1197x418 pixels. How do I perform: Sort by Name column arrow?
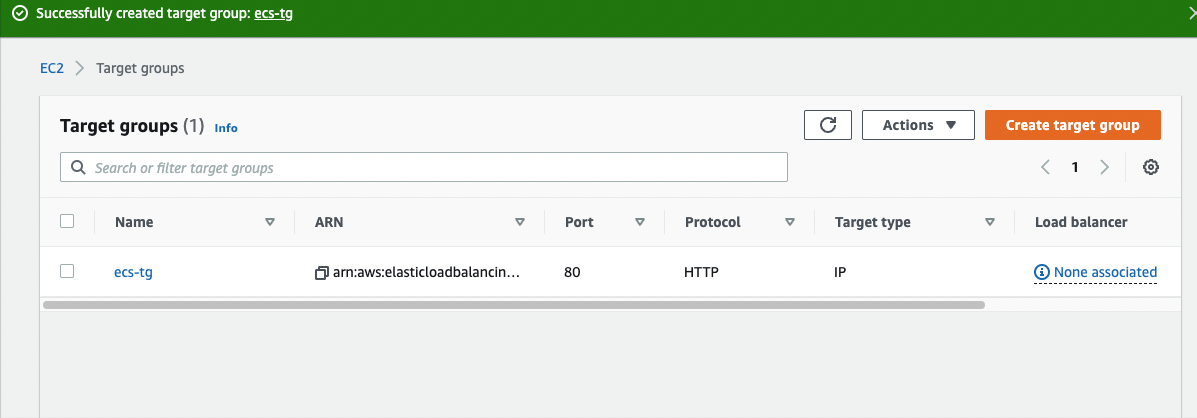pos(269,222)
